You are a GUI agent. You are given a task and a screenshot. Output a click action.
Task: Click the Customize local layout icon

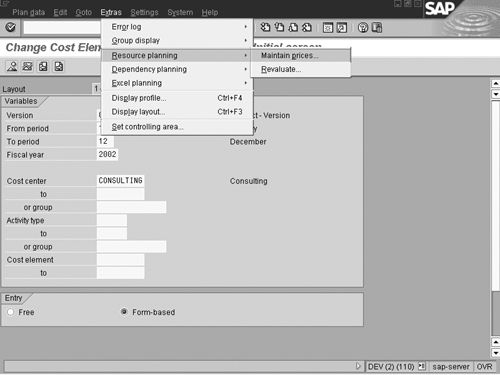coord(377,28)
